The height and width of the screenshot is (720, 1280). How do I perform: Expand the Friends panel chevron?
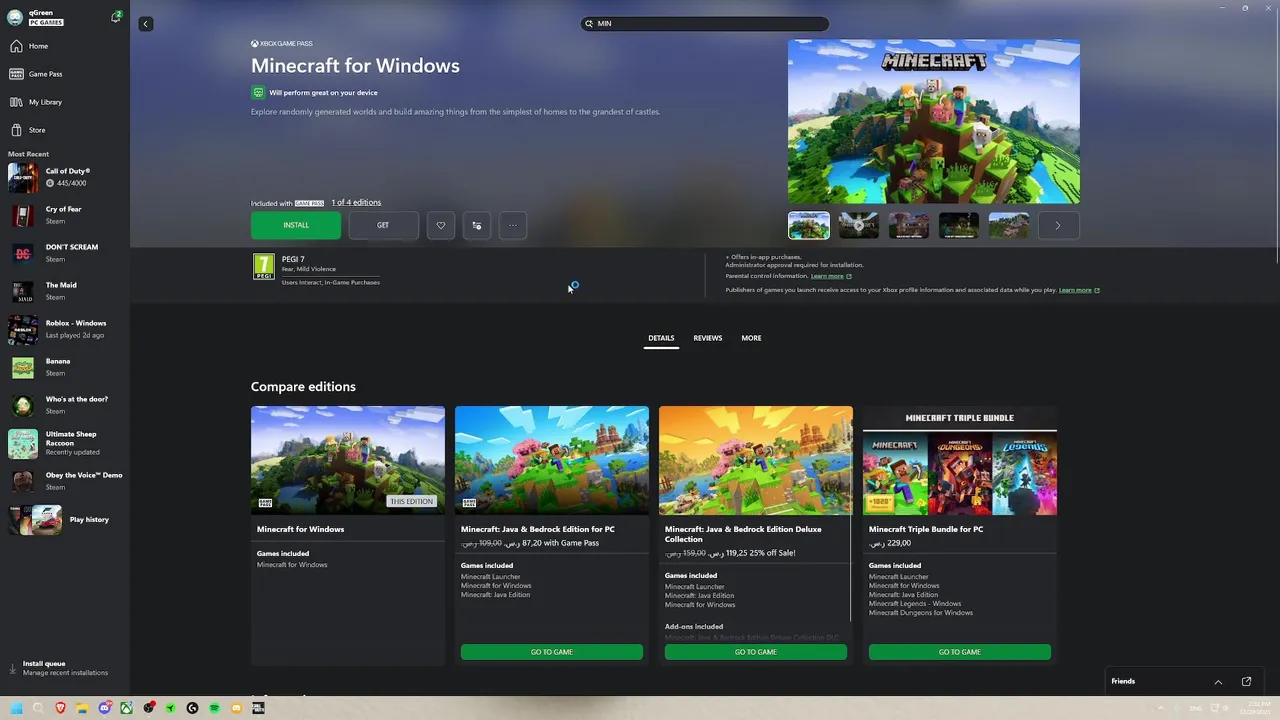(1218, 682)
